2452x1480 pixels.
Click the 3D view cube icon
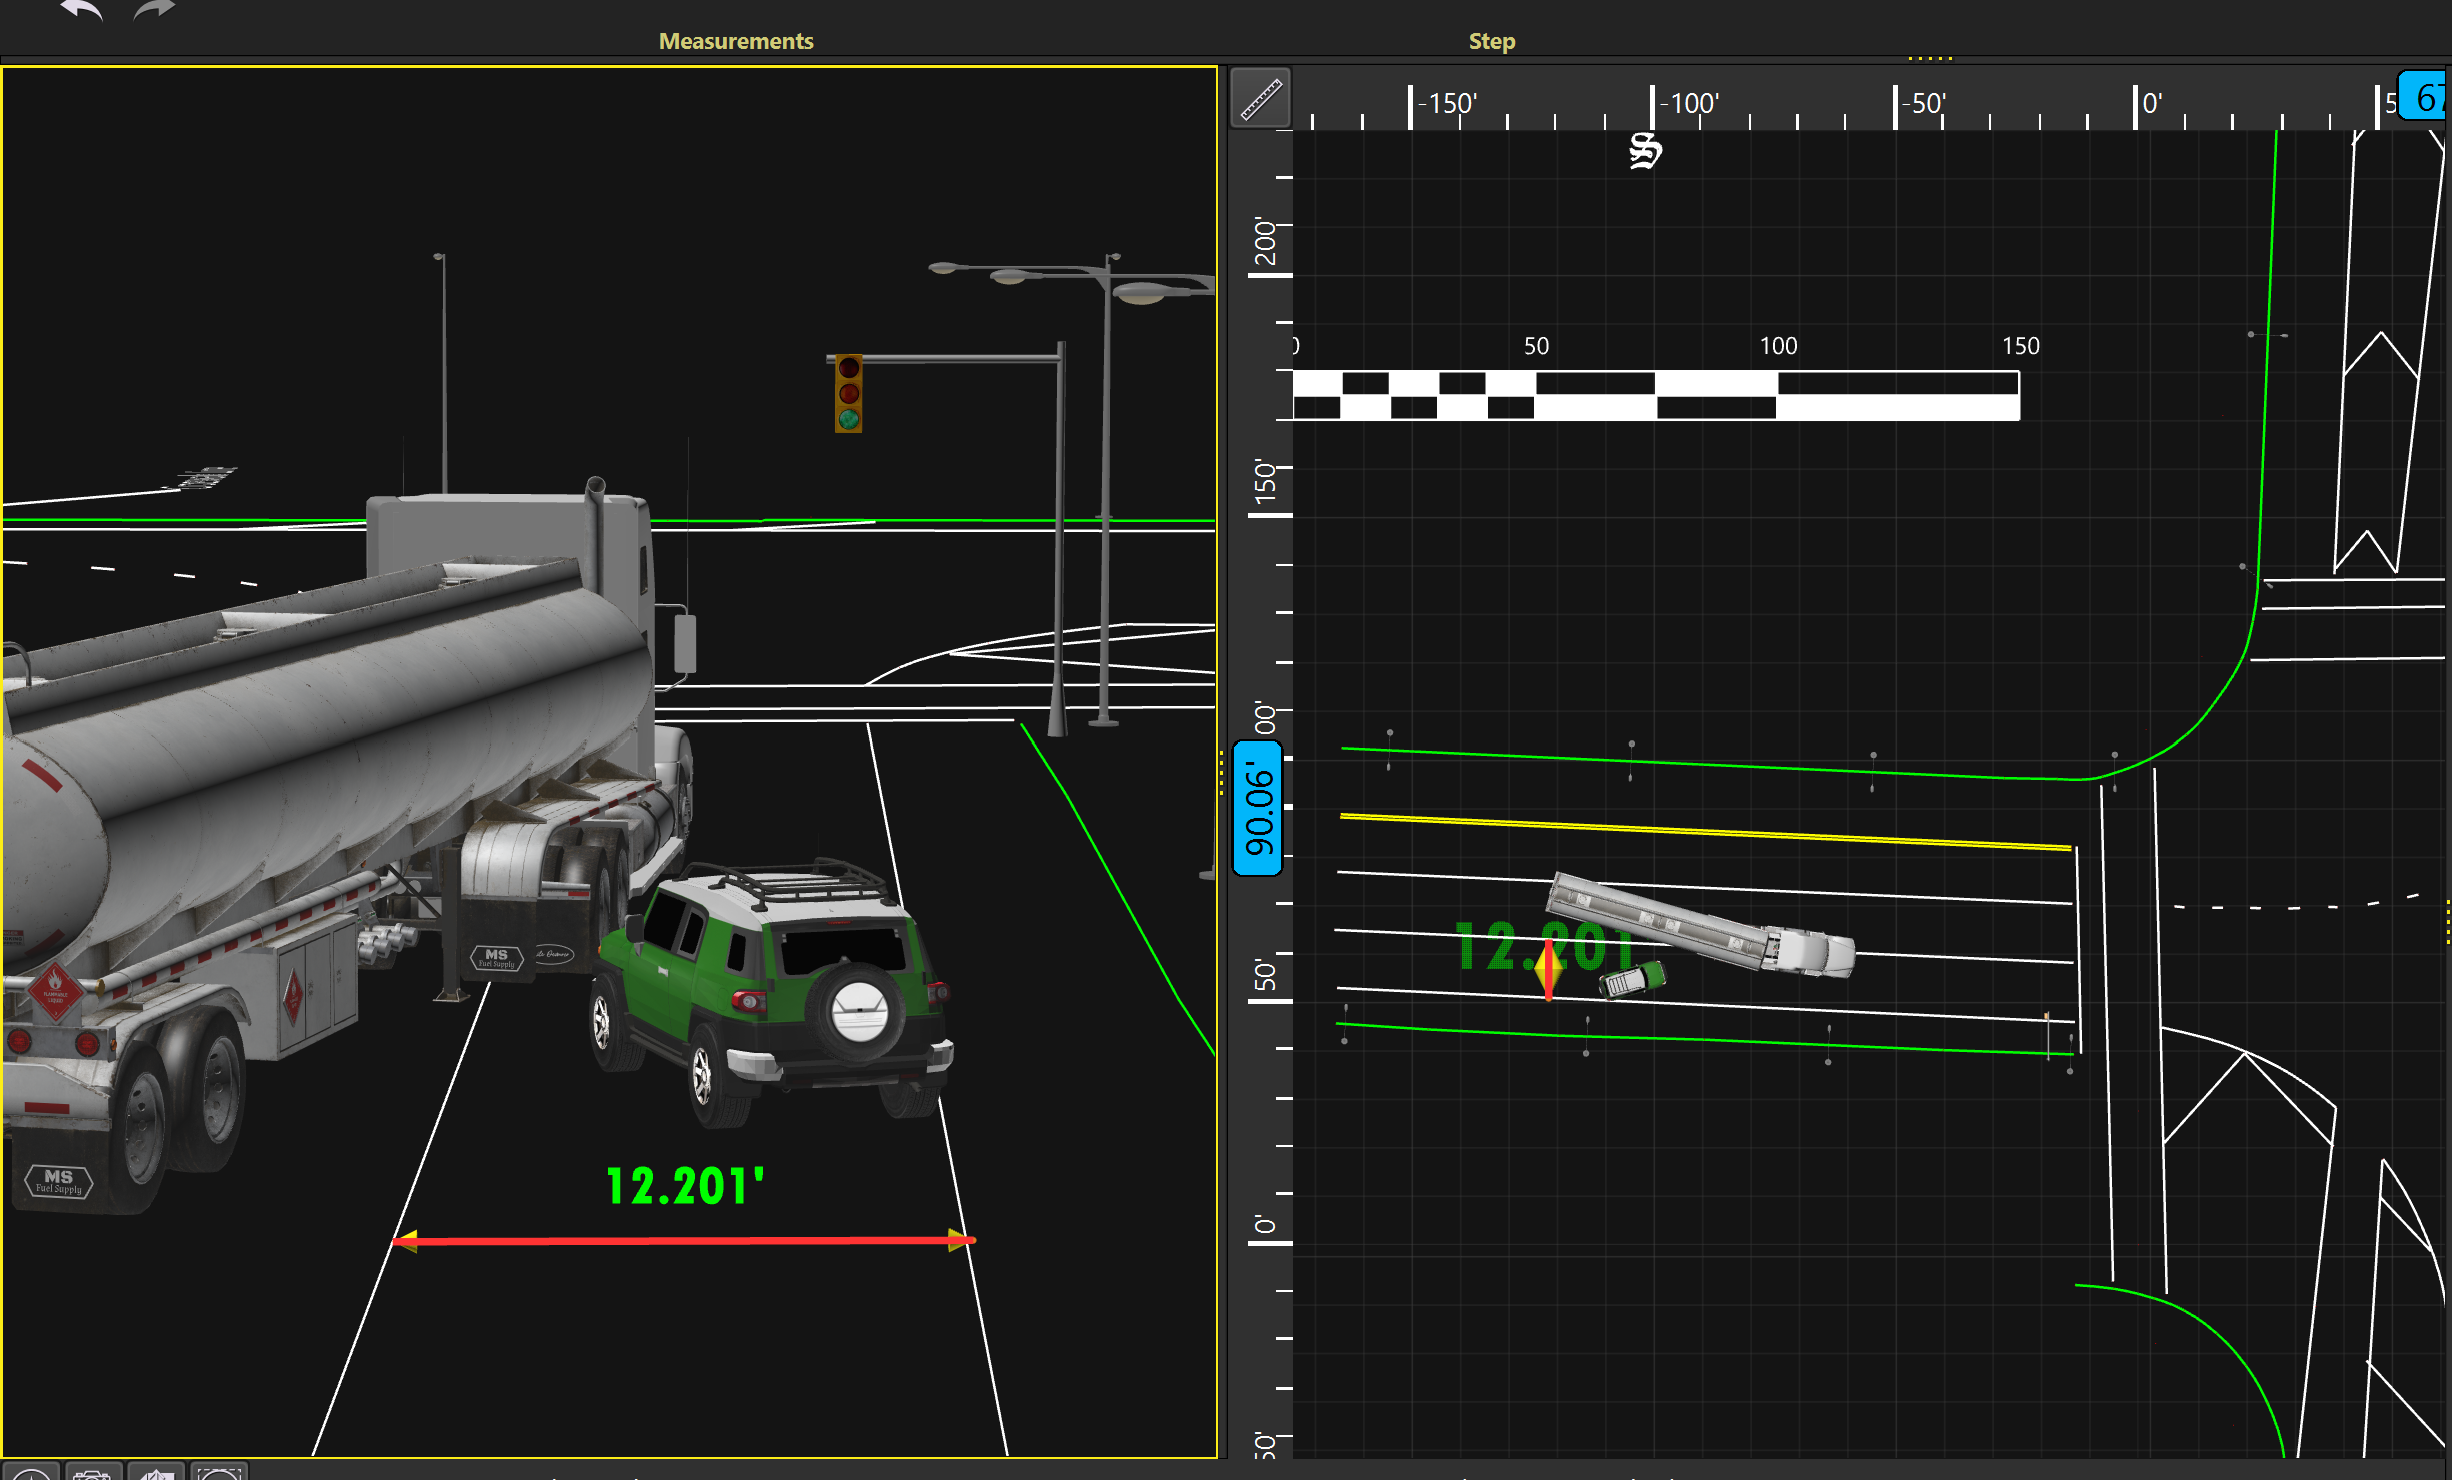point(156,1474)
